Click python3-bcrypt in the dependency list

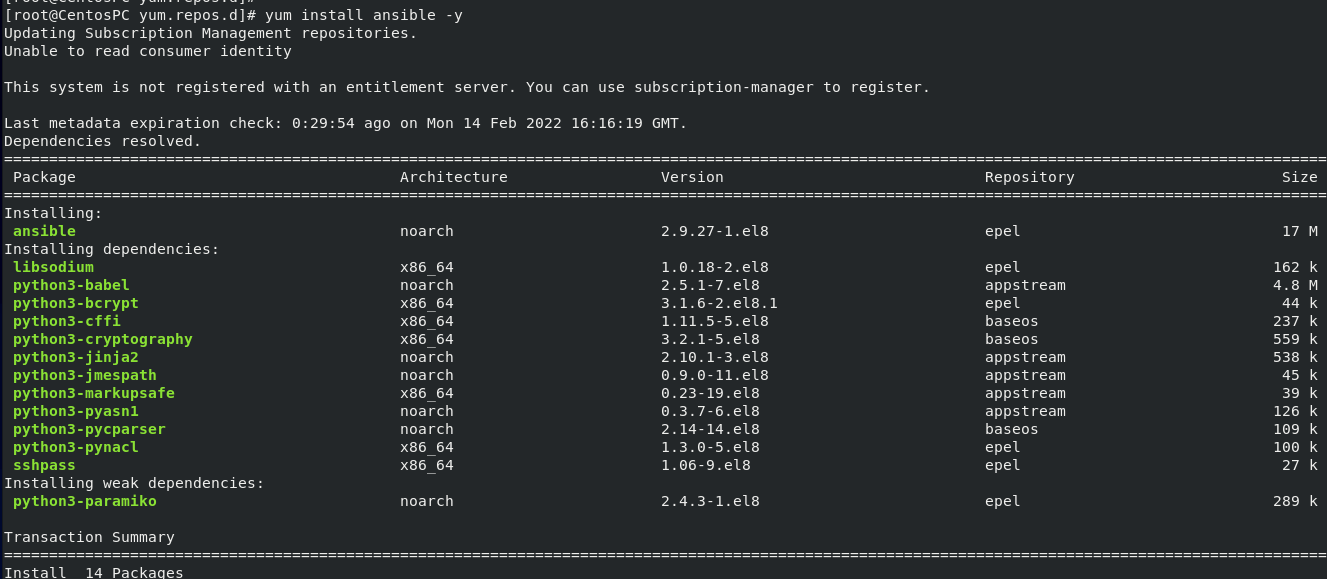(x=75, y=303)
